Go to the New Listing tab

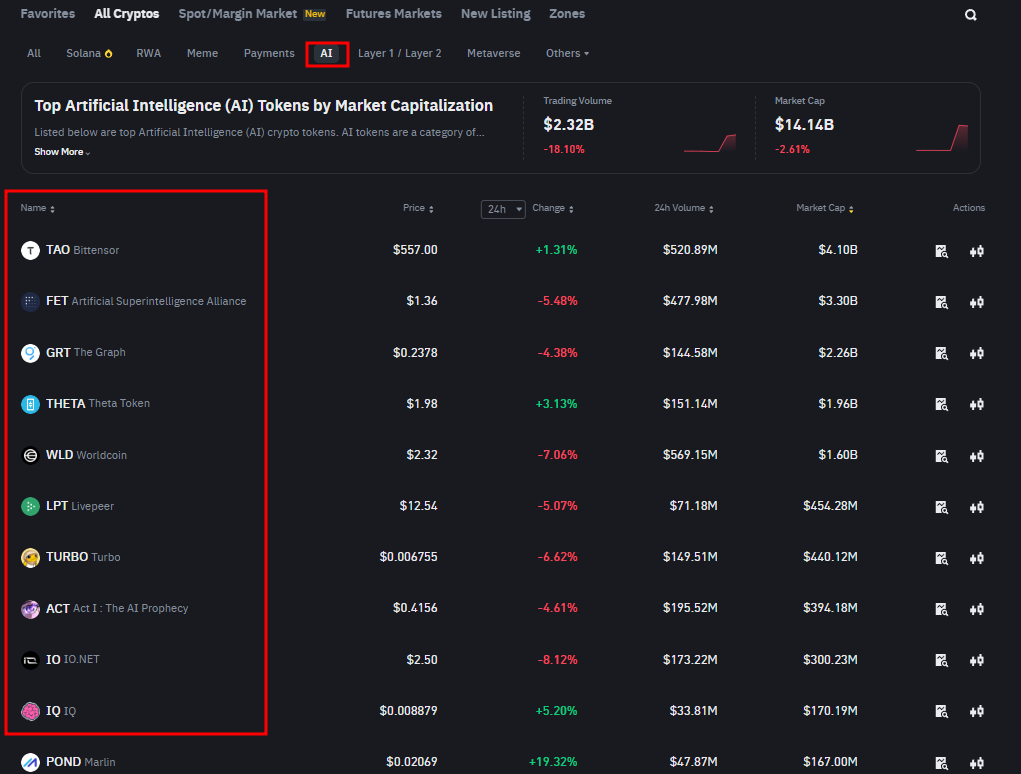496,14
